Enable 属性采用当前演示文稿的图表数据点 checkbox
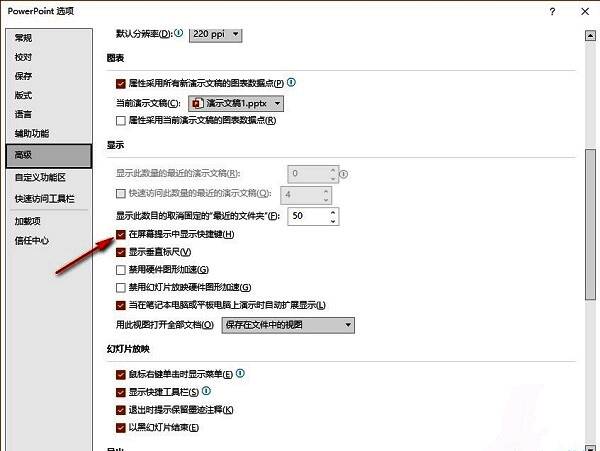Viewport: 600px width, 451px height. 121,121
